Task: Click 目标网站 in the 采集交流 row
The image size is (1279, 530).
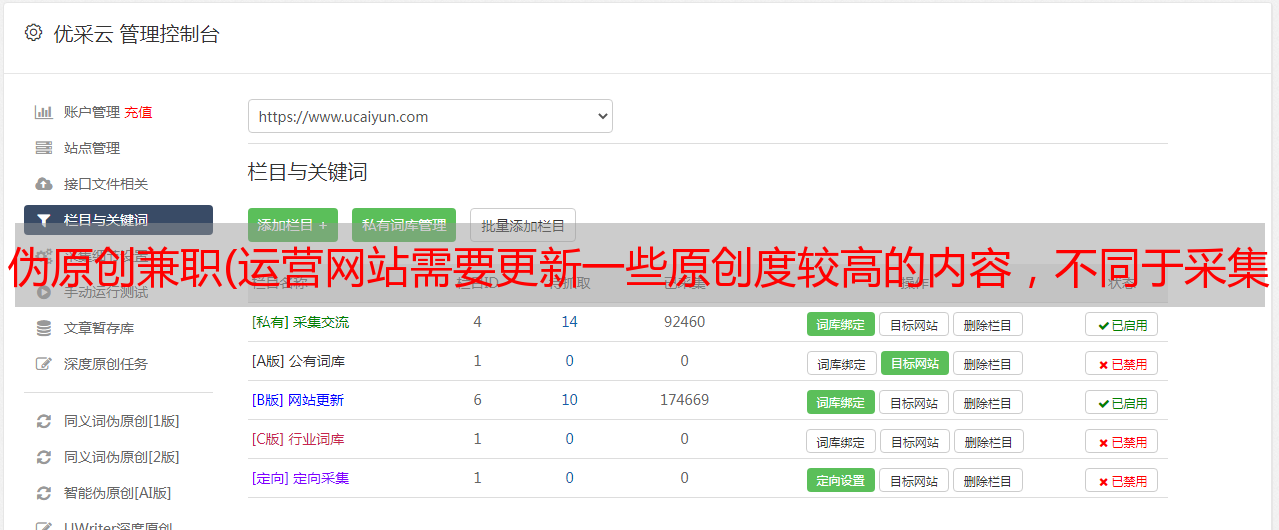Action: (914, 324)
